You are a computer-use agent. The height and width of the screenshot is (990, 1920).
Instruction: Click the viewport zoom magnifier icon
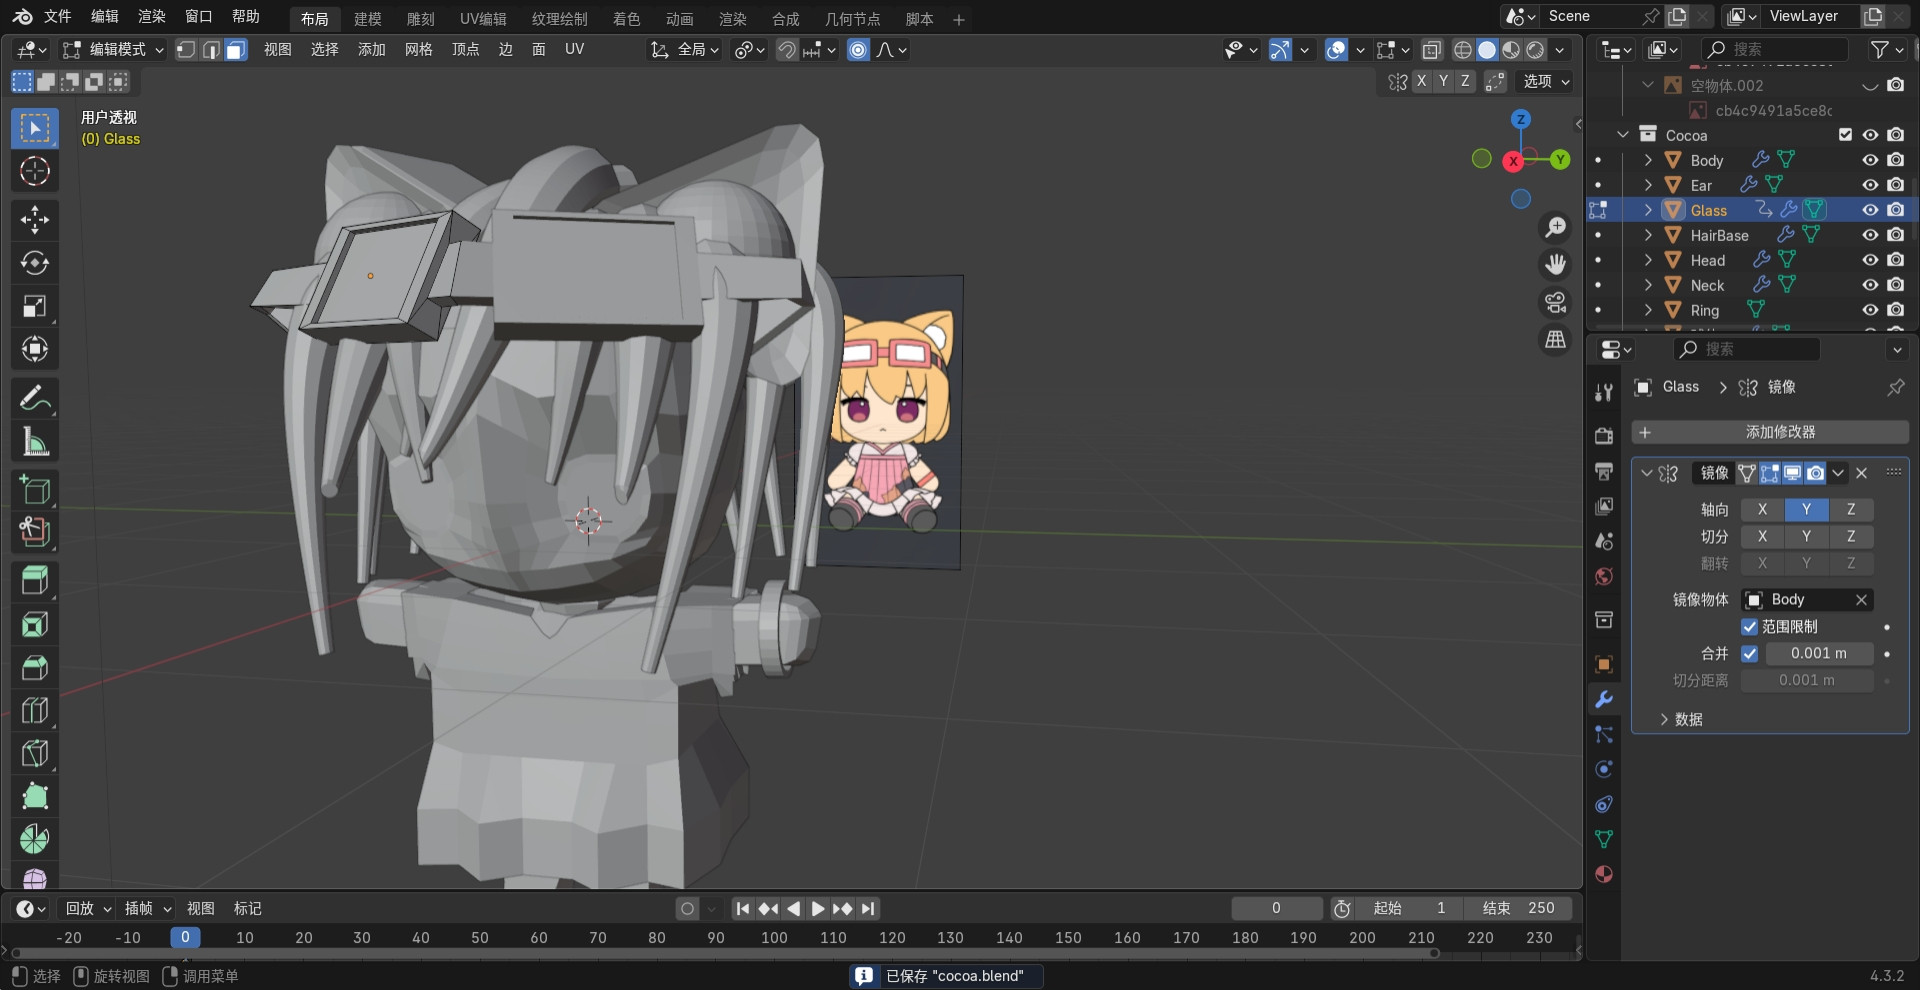click(1555, 228)
